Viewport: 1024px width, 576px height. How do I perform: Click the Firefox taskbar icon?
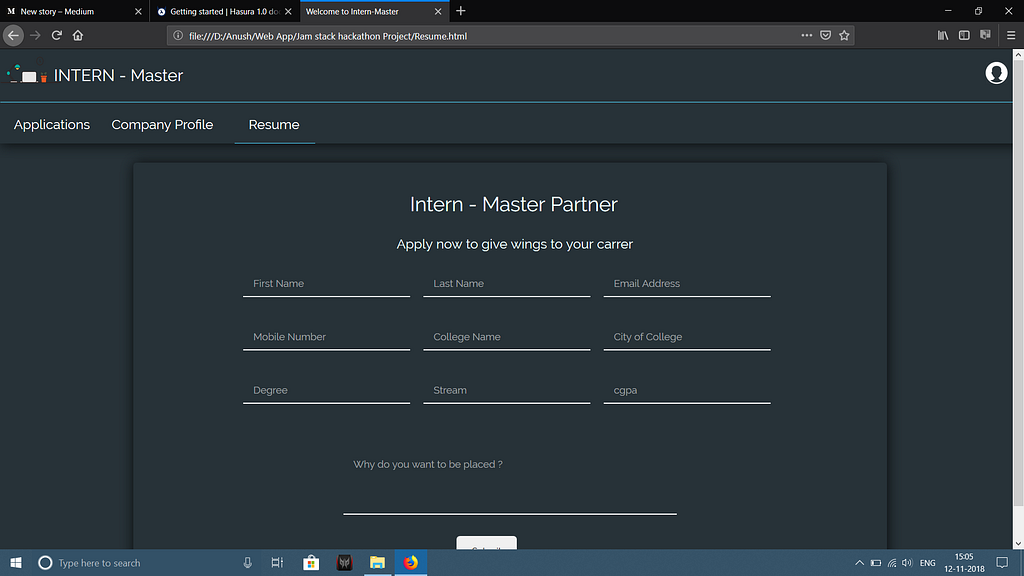tap(411, 562)
